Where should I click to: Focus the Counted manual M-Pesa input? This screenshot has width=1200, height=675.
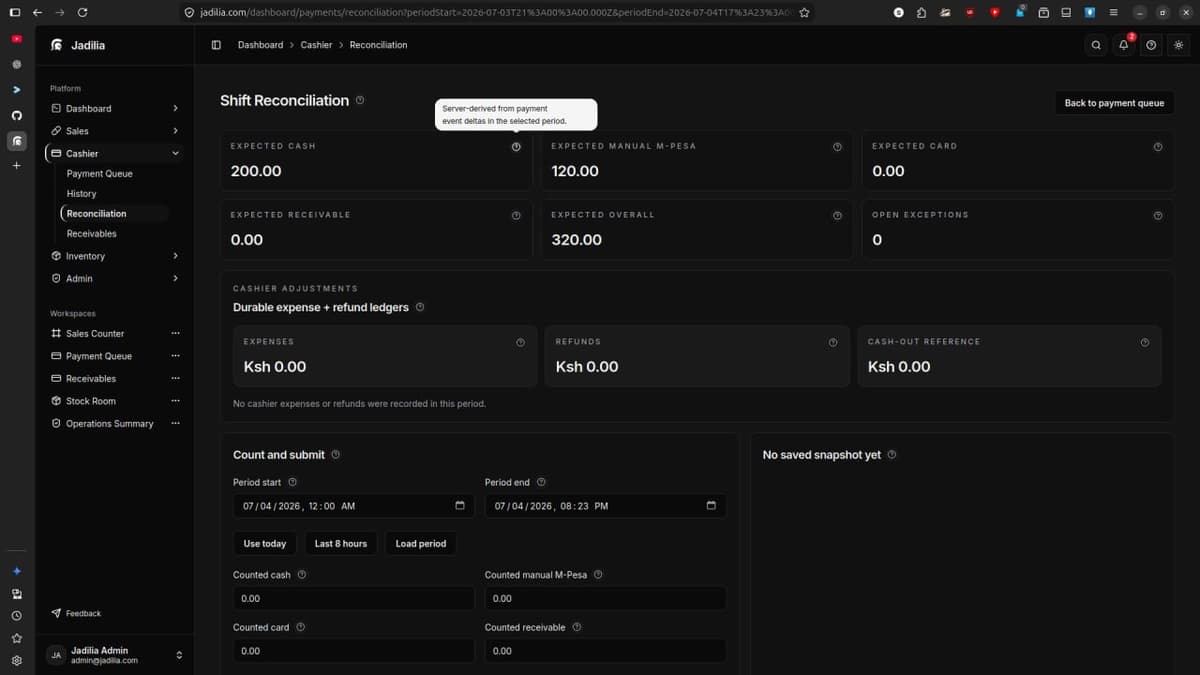pos(605,598)
